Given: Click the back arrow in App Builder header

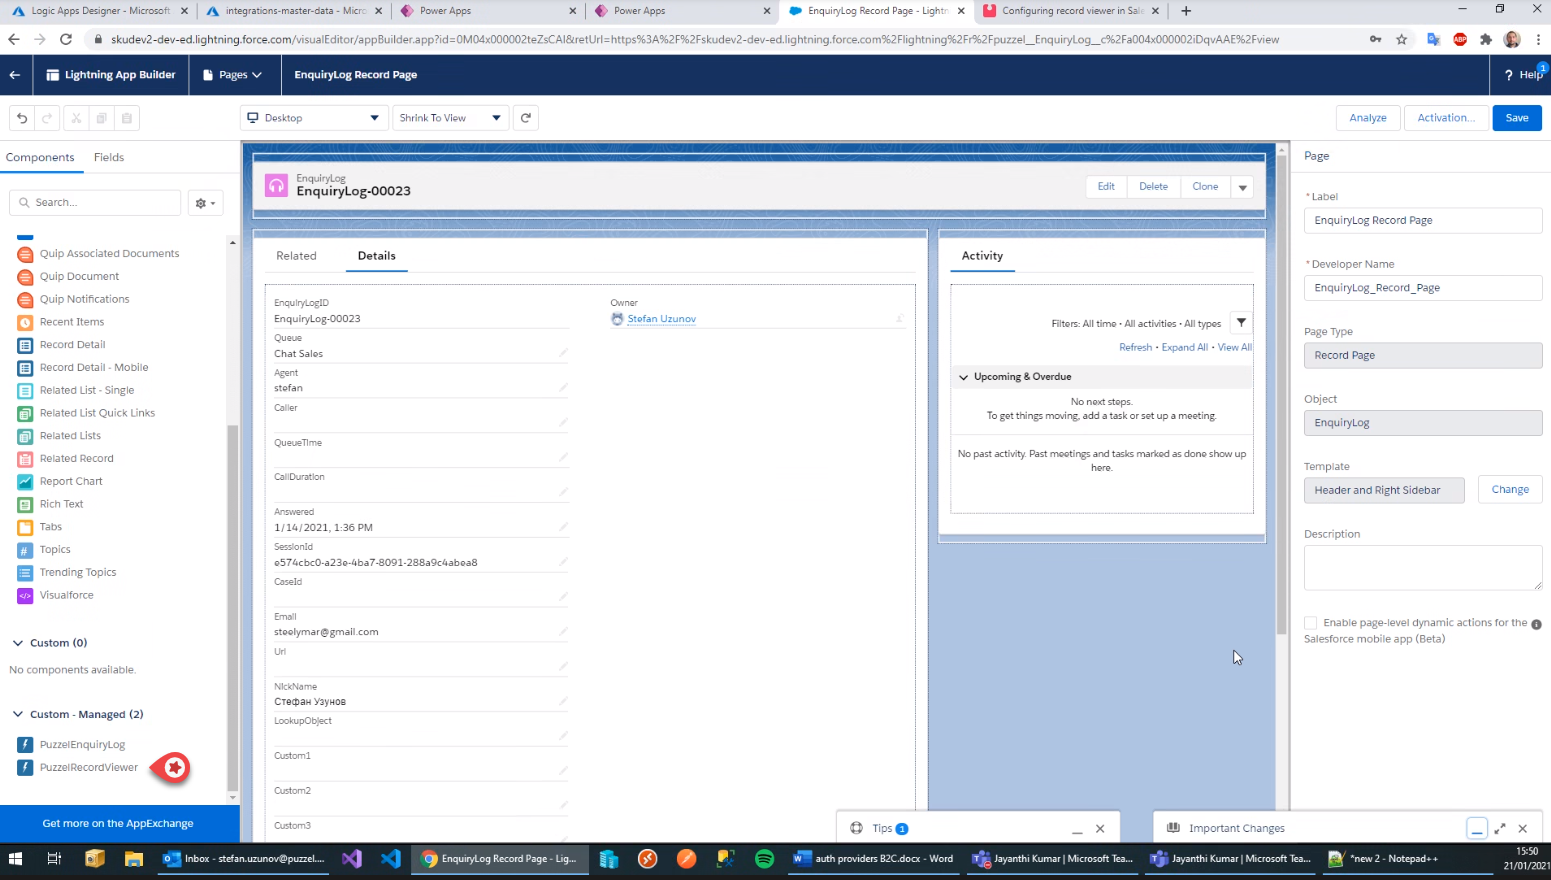Looking at the screenshot, I should 15,75.
